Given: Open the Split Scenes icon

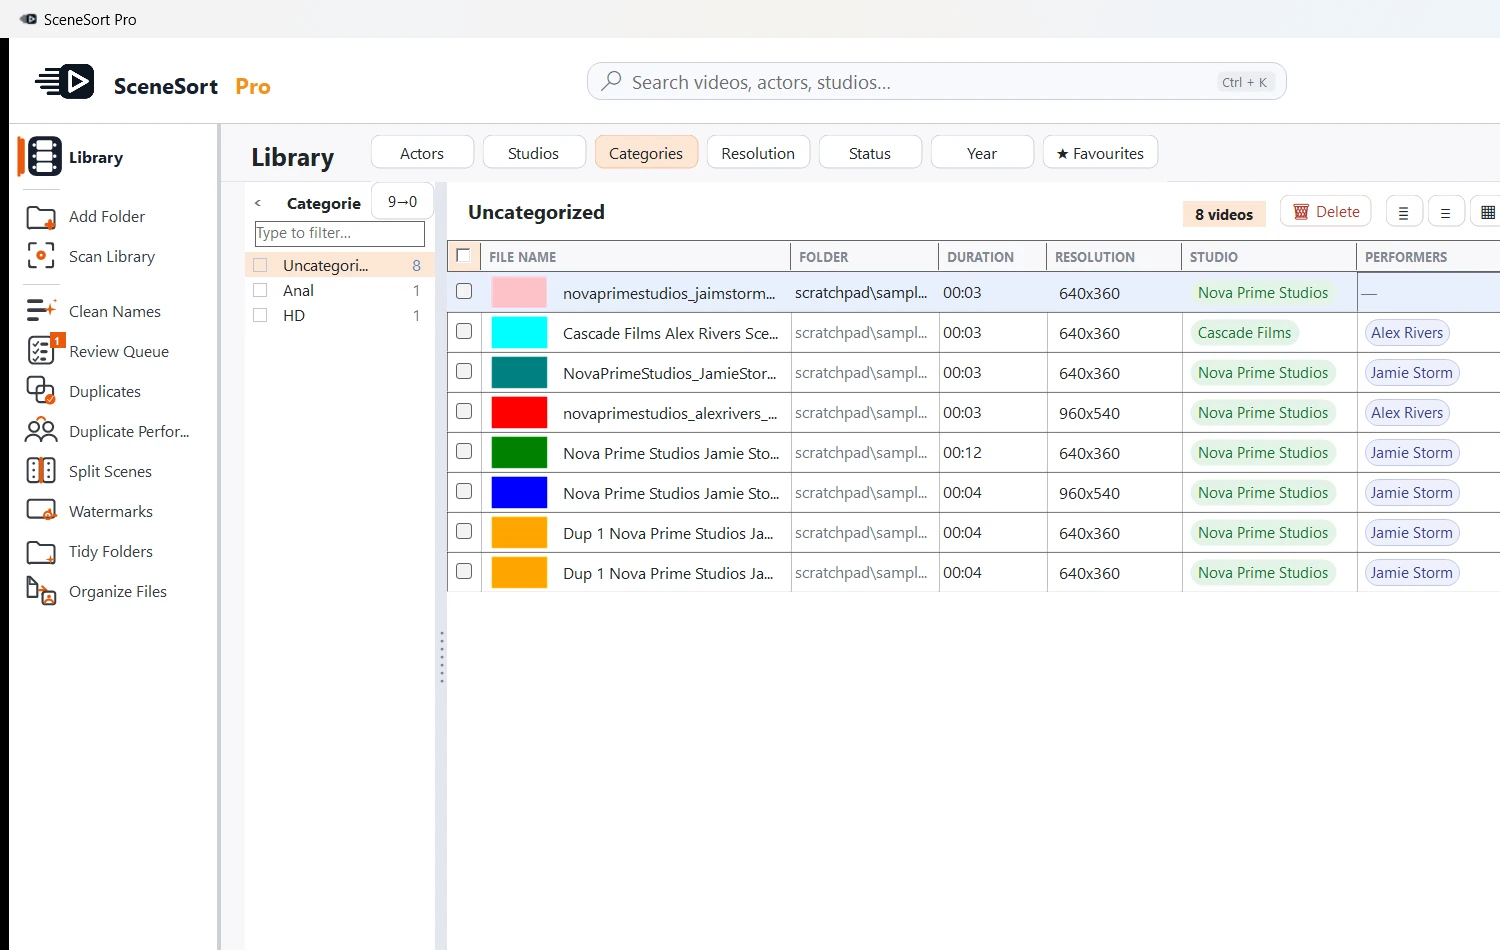Looking at the screenshot, I should (41, 471).
